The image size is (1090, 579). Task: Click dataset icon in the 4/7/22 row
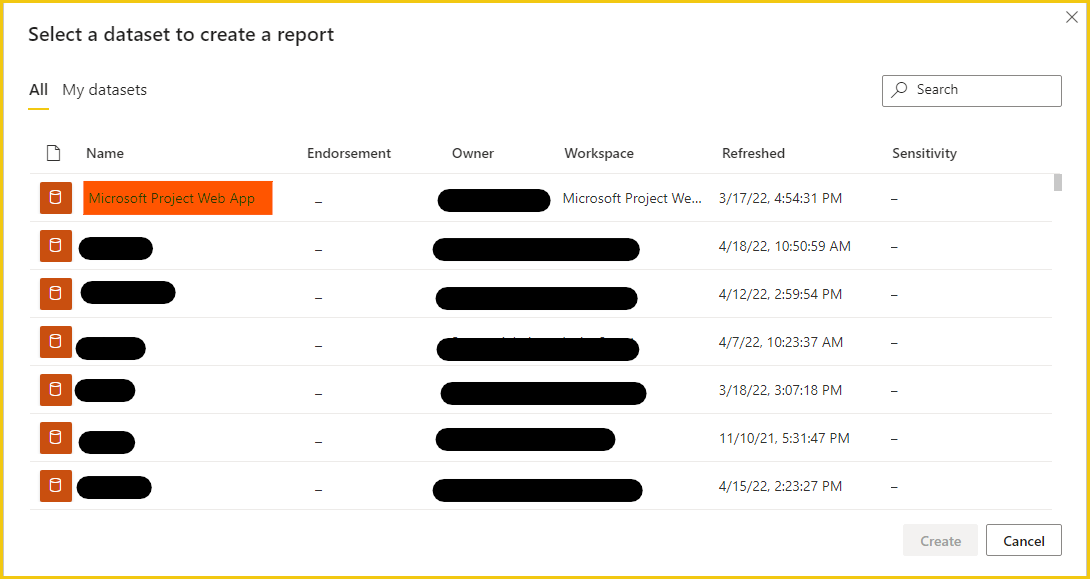point(56,342)
